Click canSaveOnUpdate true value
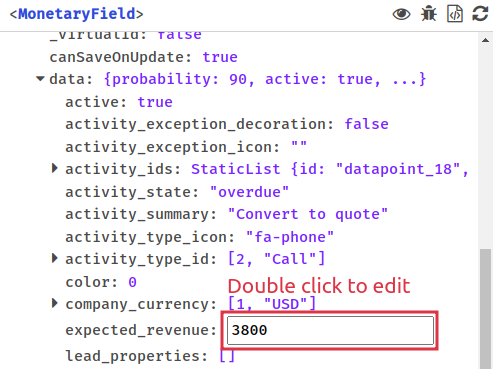The width and height of the screenshot is (493, 369). coord(220,57)
